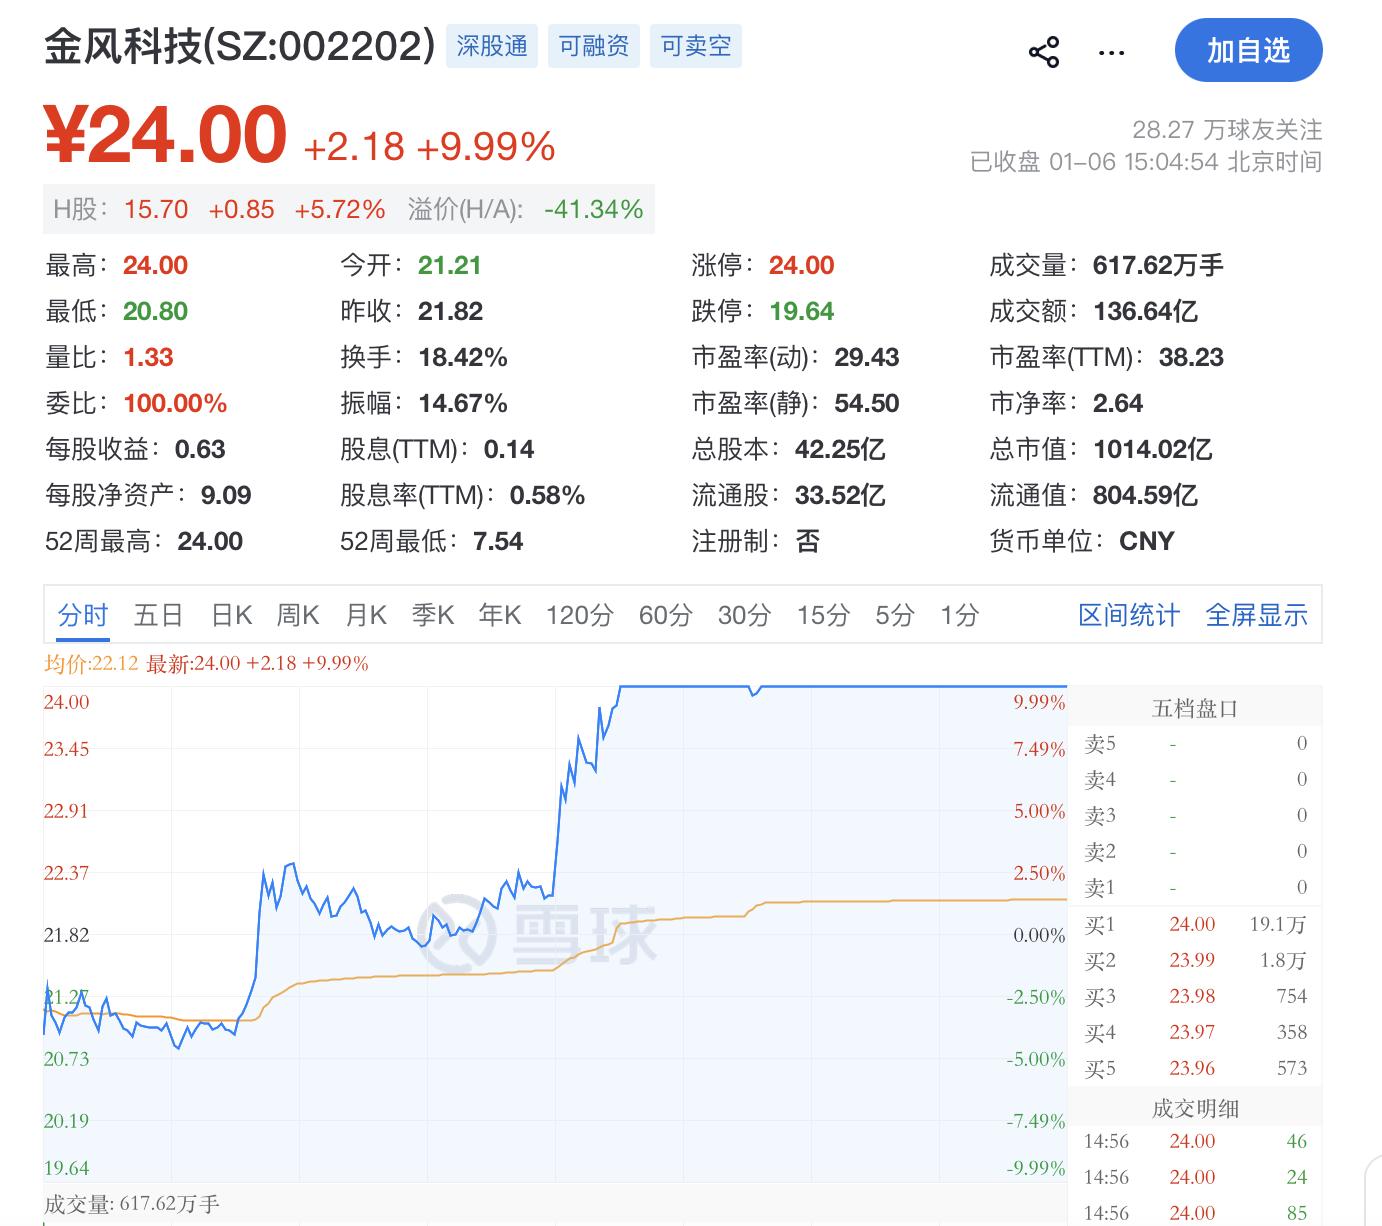Screen dimensions: 1382x1226
Task: Click the 买4 bid row at 23.97
Action: 1195,1032
